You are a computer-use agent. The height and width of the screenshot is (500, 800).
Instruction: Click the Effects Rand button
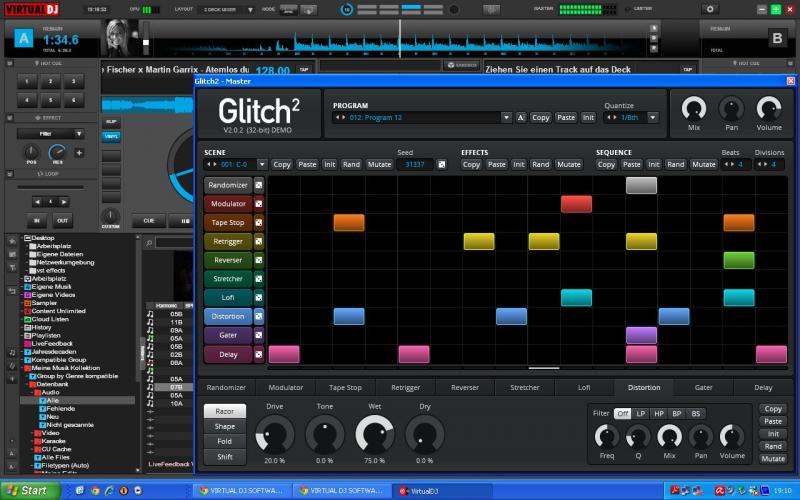coord(540,164)
